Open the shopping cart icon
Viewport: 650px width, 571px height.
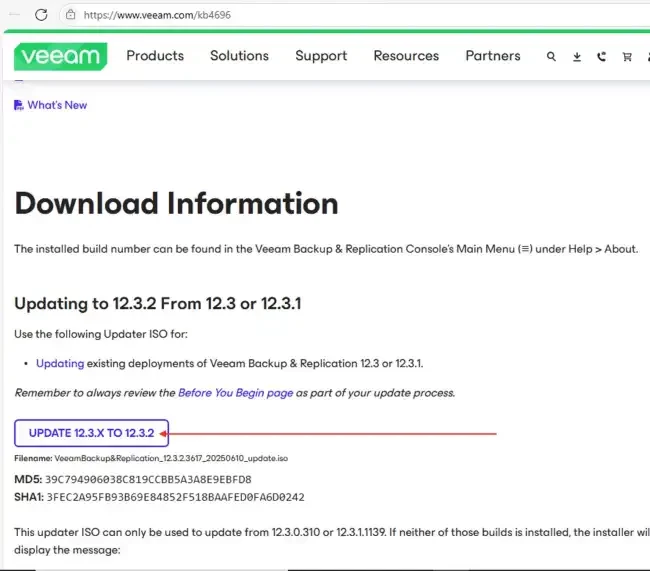tap(627, 57)
